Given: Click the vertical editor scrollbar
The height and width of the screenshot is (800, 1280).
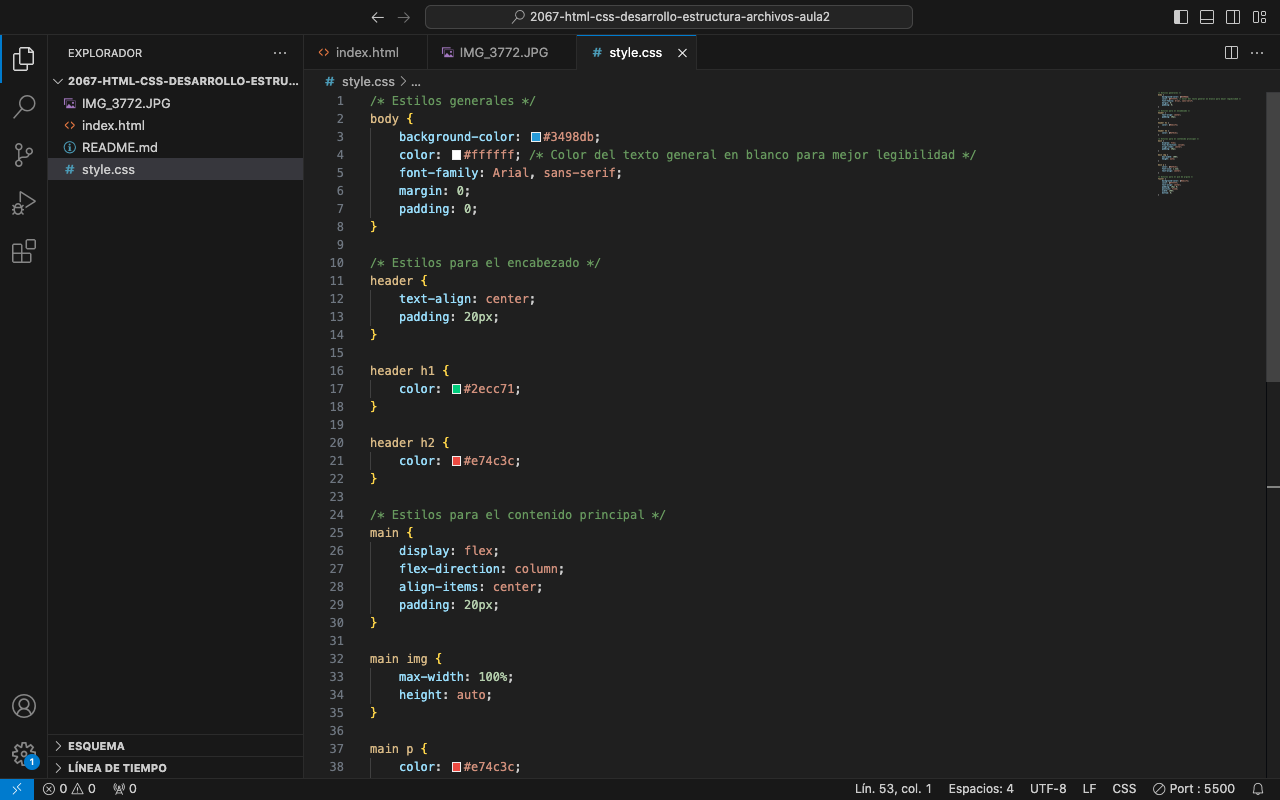Looking at the screenshot, I should (1273, 236).
